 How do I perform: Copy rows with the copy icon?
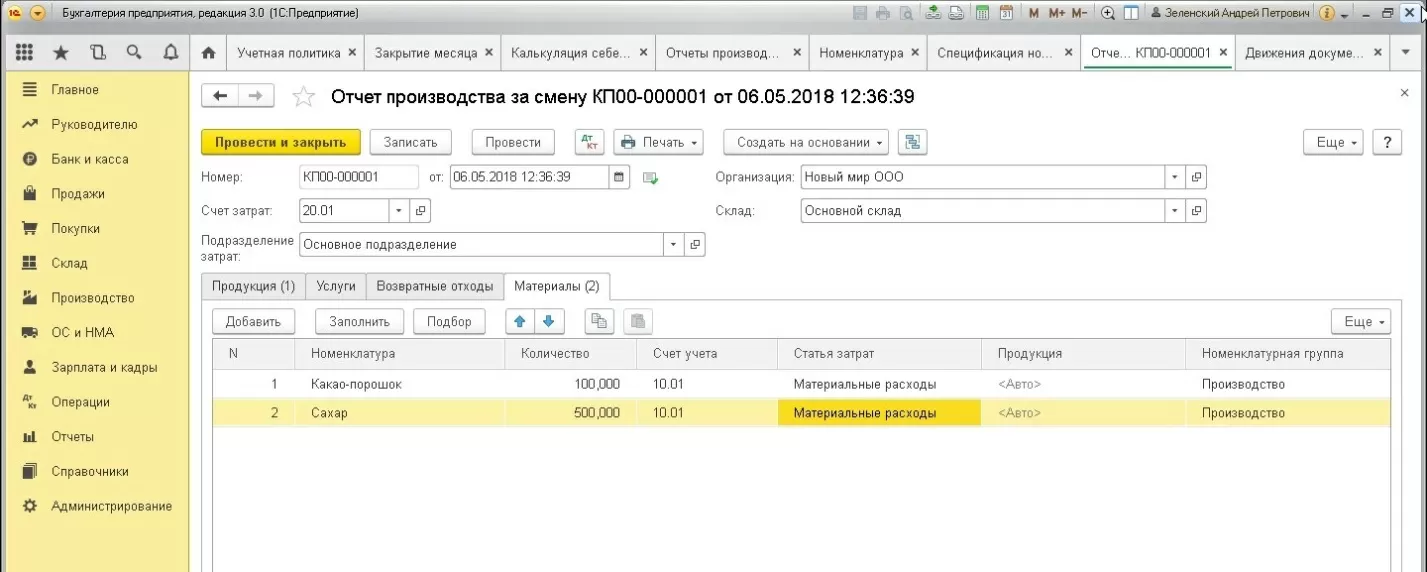click(x=599, y=321)
